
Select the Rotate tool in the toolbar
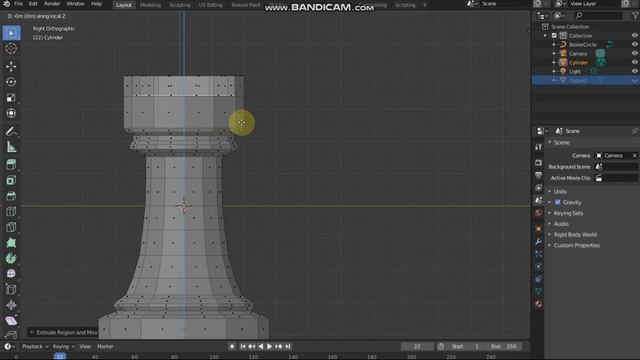pyautogui.click(x=11, y=82)
